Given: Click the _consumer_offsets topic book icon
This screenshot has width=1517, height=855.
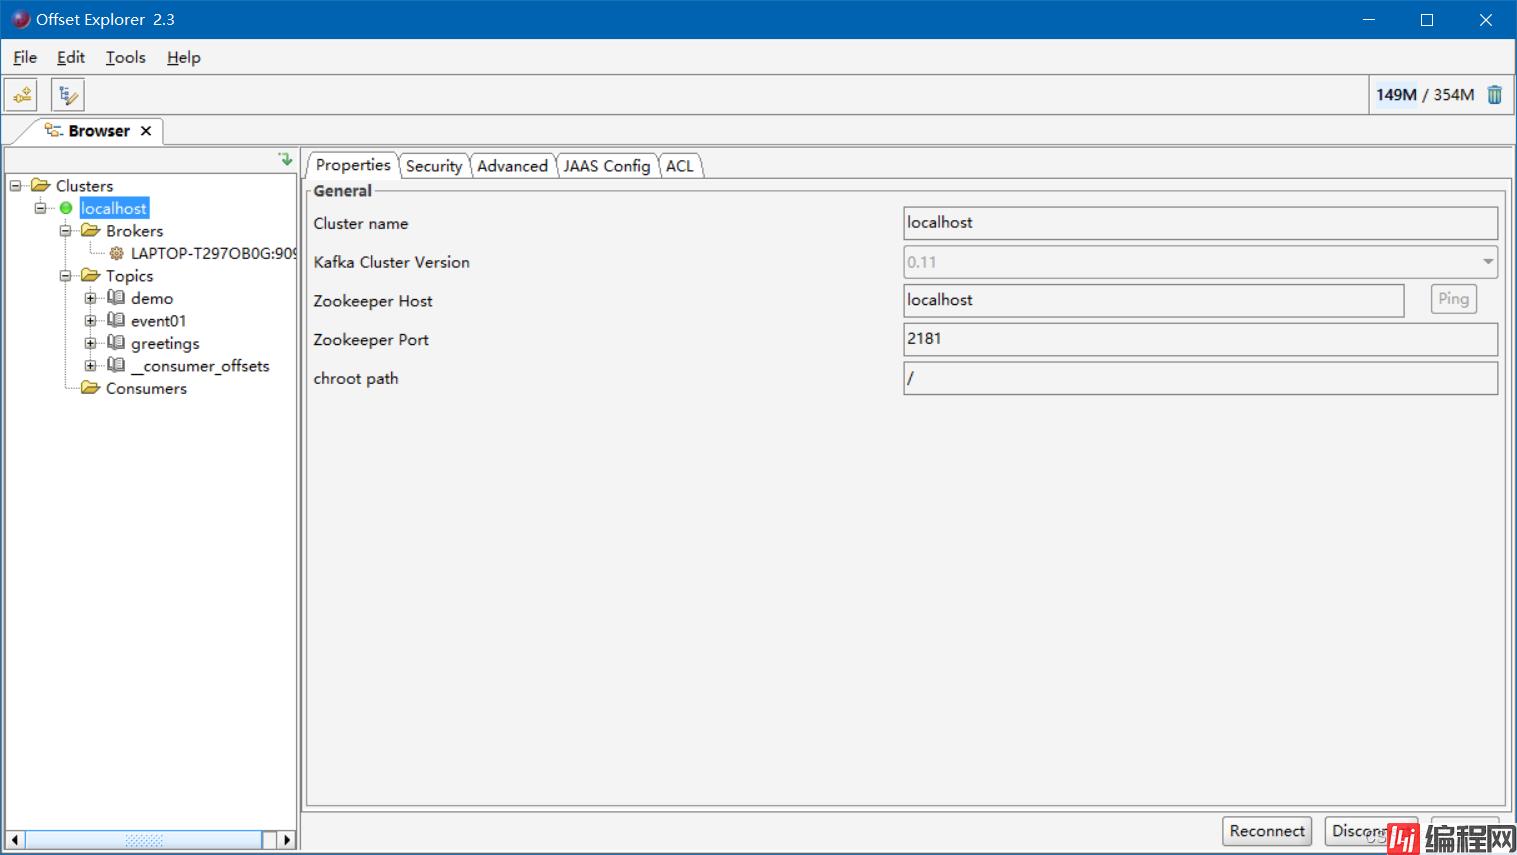Looking at the screenshot, I should 116,365.
